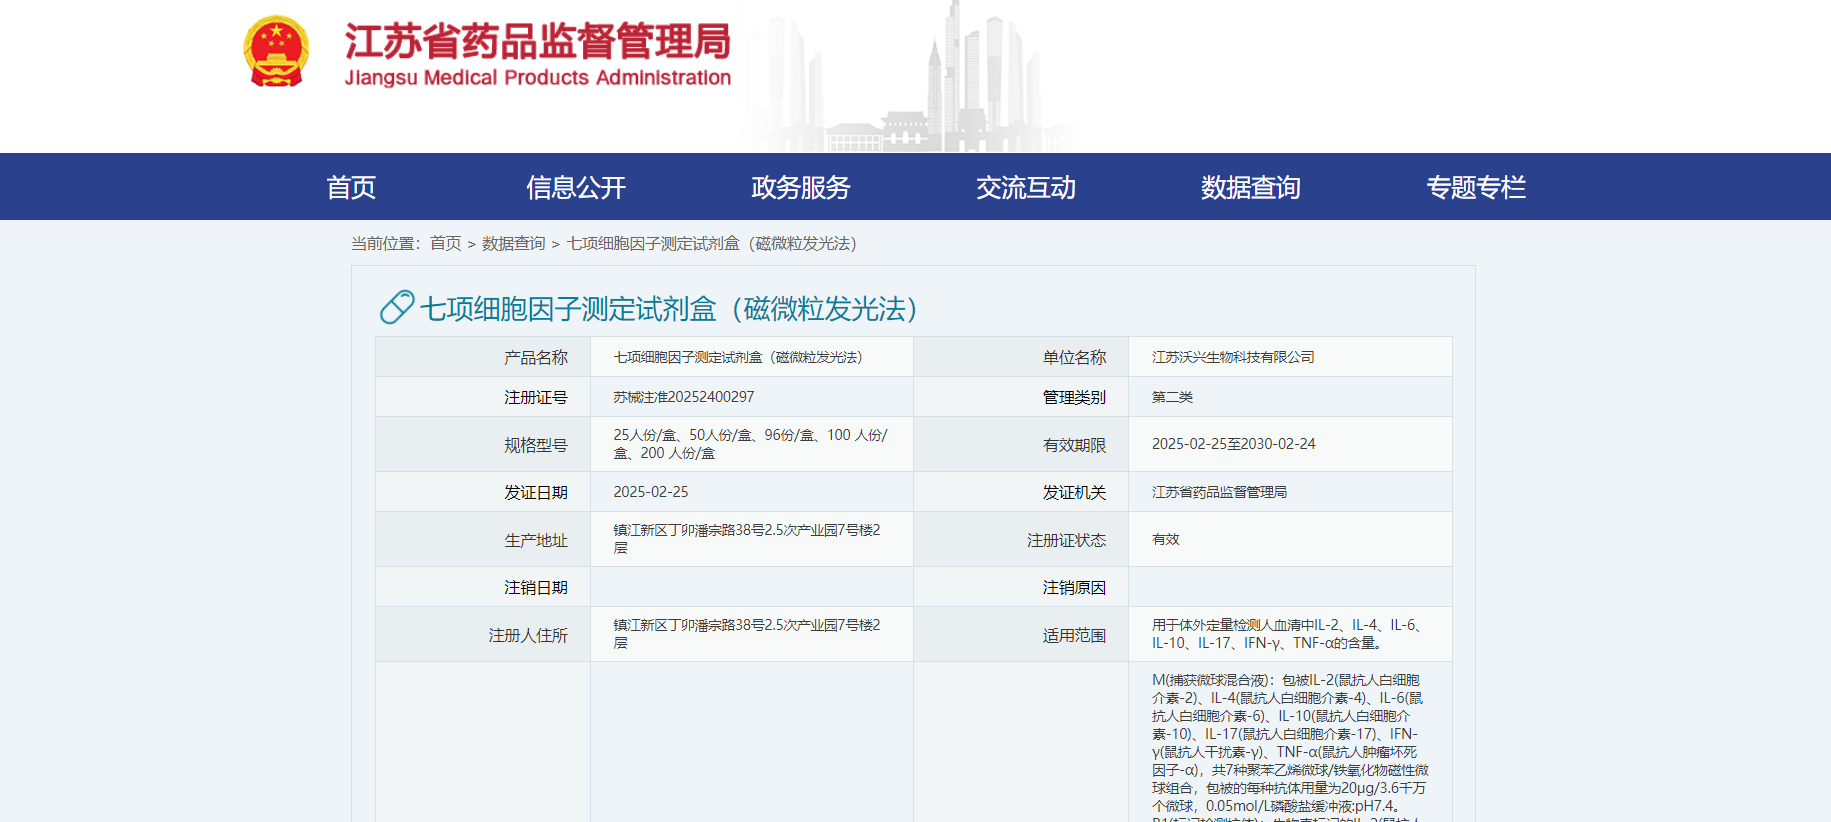Select company name 江苏沃兴生物科技有限公司
The height and width of the screenshot is (822, 1831).
1233,357
